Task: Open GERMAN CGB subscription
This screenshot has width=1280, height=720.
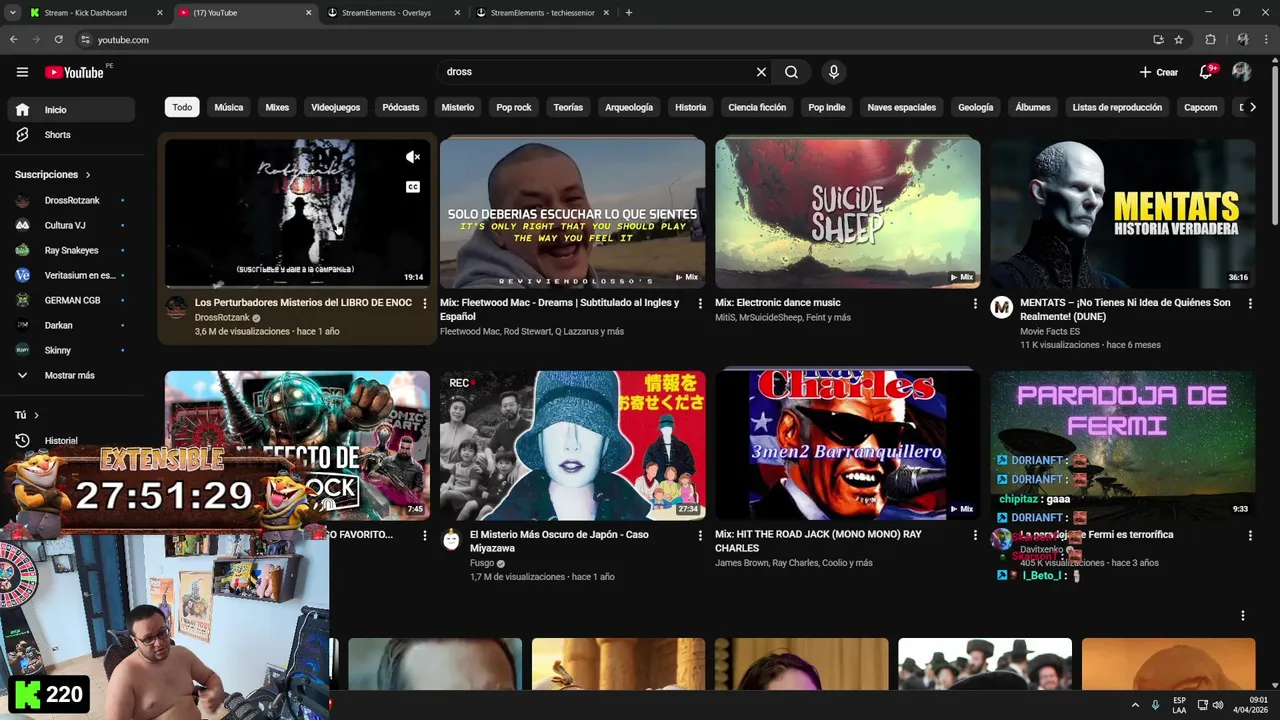Action: [x=70, y=300]
